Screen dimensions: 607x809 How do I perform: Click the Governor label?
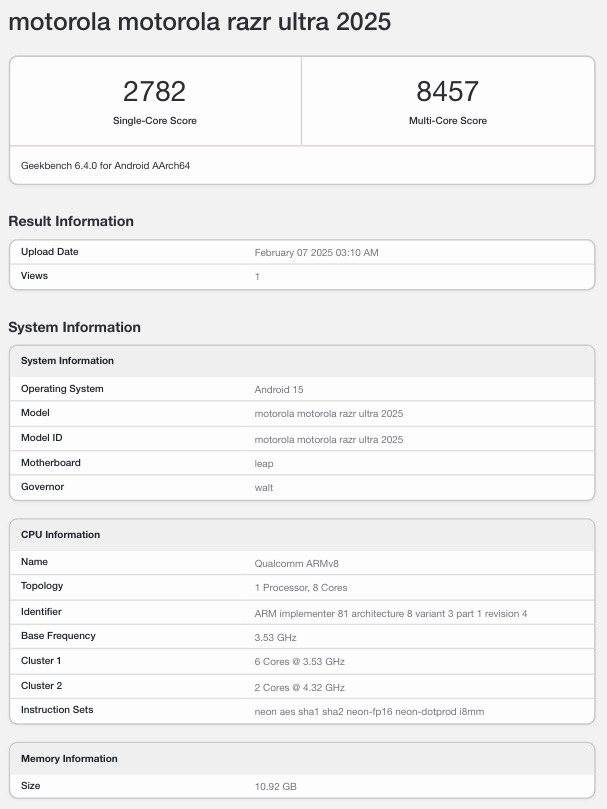[42, 487]
